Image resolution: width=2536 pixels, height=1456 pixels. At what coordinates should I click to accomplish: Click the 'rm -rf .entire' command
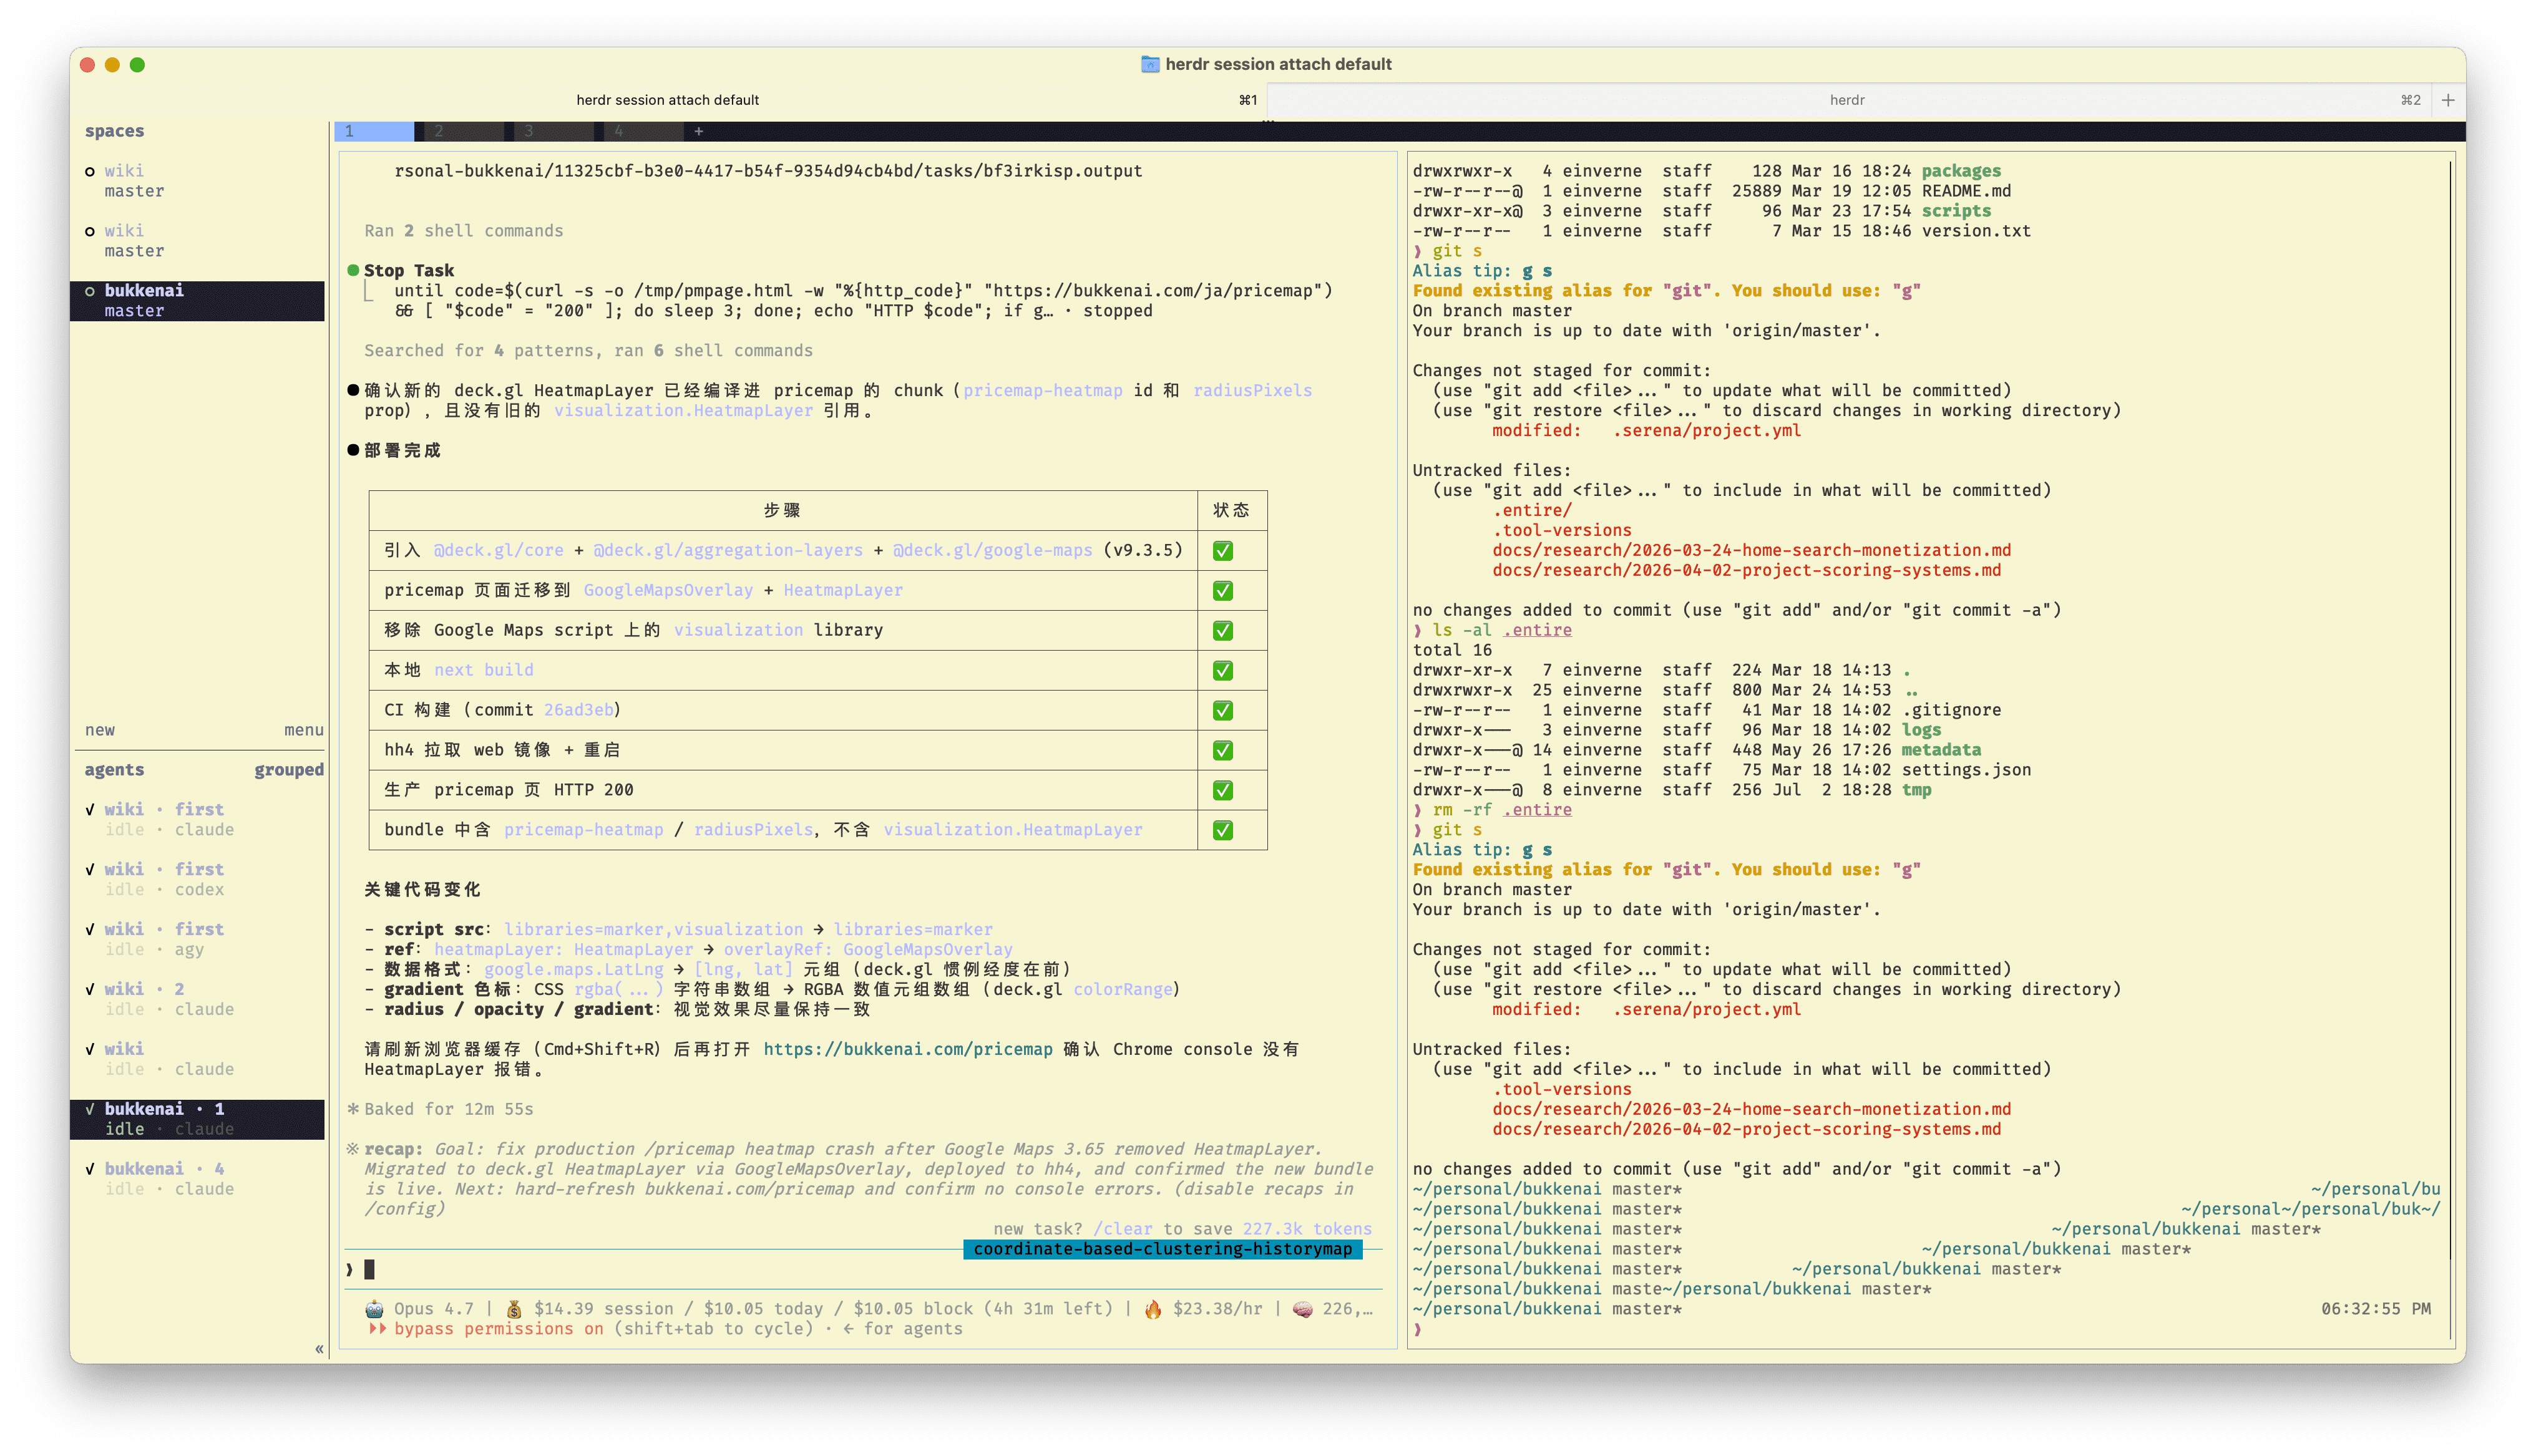[1502, 810]
